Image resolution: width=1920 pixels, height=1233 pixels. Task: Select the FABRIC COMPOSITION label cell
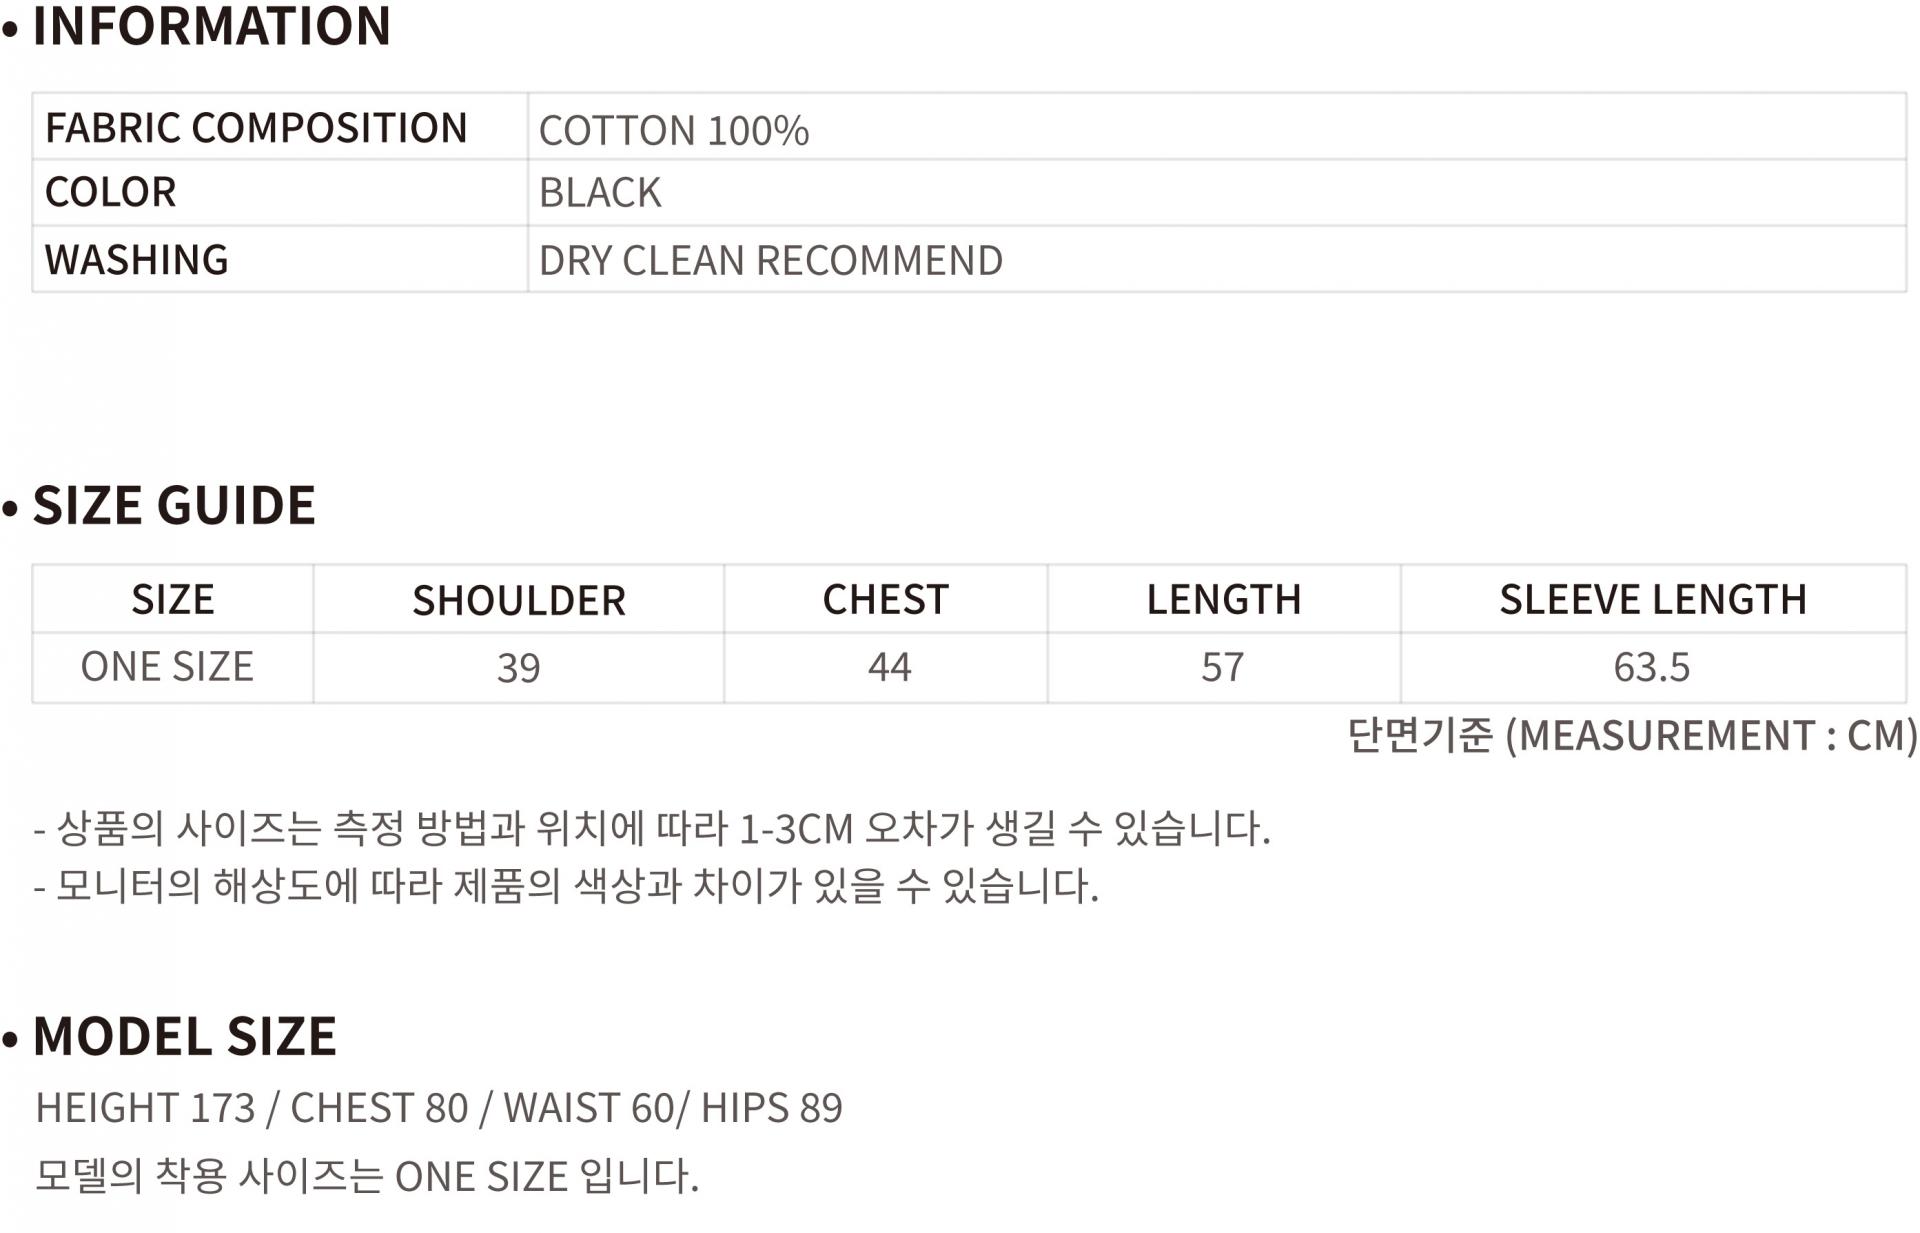256,128
